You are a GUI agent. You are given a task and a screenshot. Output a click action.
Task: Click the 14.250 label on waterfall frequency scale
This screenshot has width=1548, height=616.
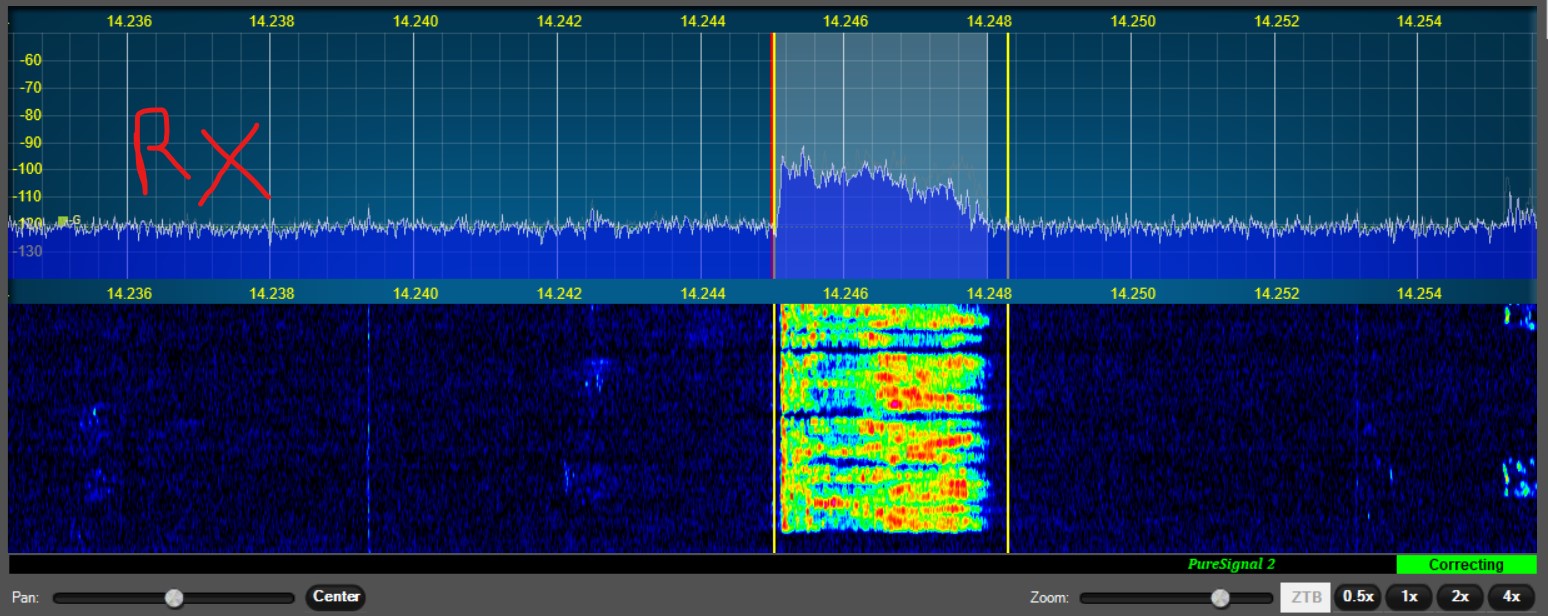(1133, 293)
